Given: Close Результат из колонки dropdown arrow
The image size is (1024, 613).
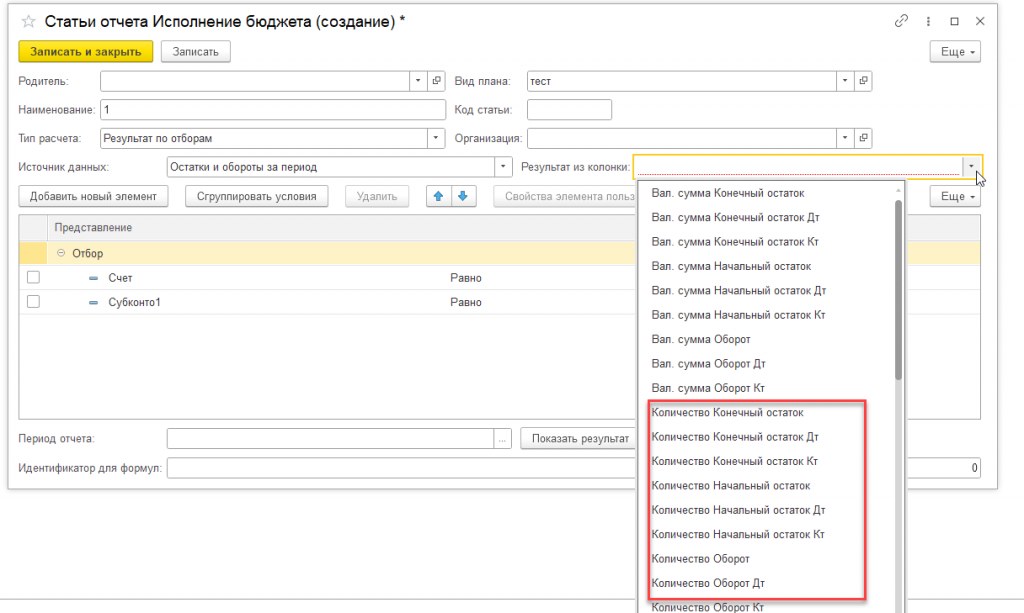Looking at the screenshot, I should 971,166.
